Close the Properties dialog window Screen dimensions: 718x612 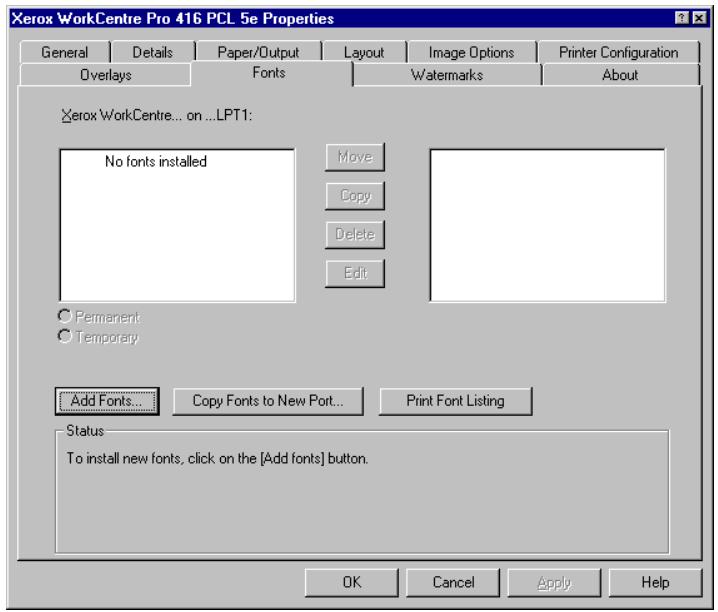coord(699,18)
